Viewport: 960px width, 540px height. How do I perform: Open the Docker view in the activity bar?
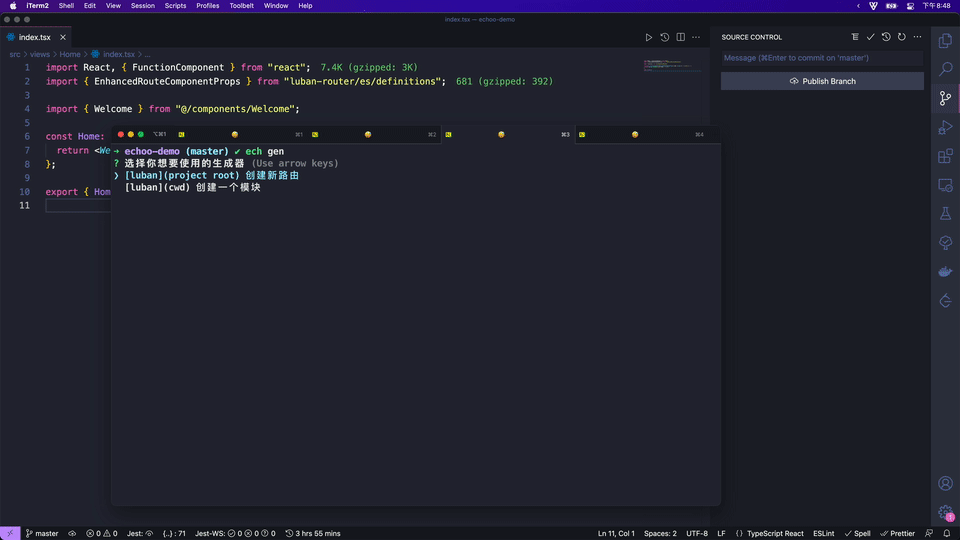(x=945, y=272)
